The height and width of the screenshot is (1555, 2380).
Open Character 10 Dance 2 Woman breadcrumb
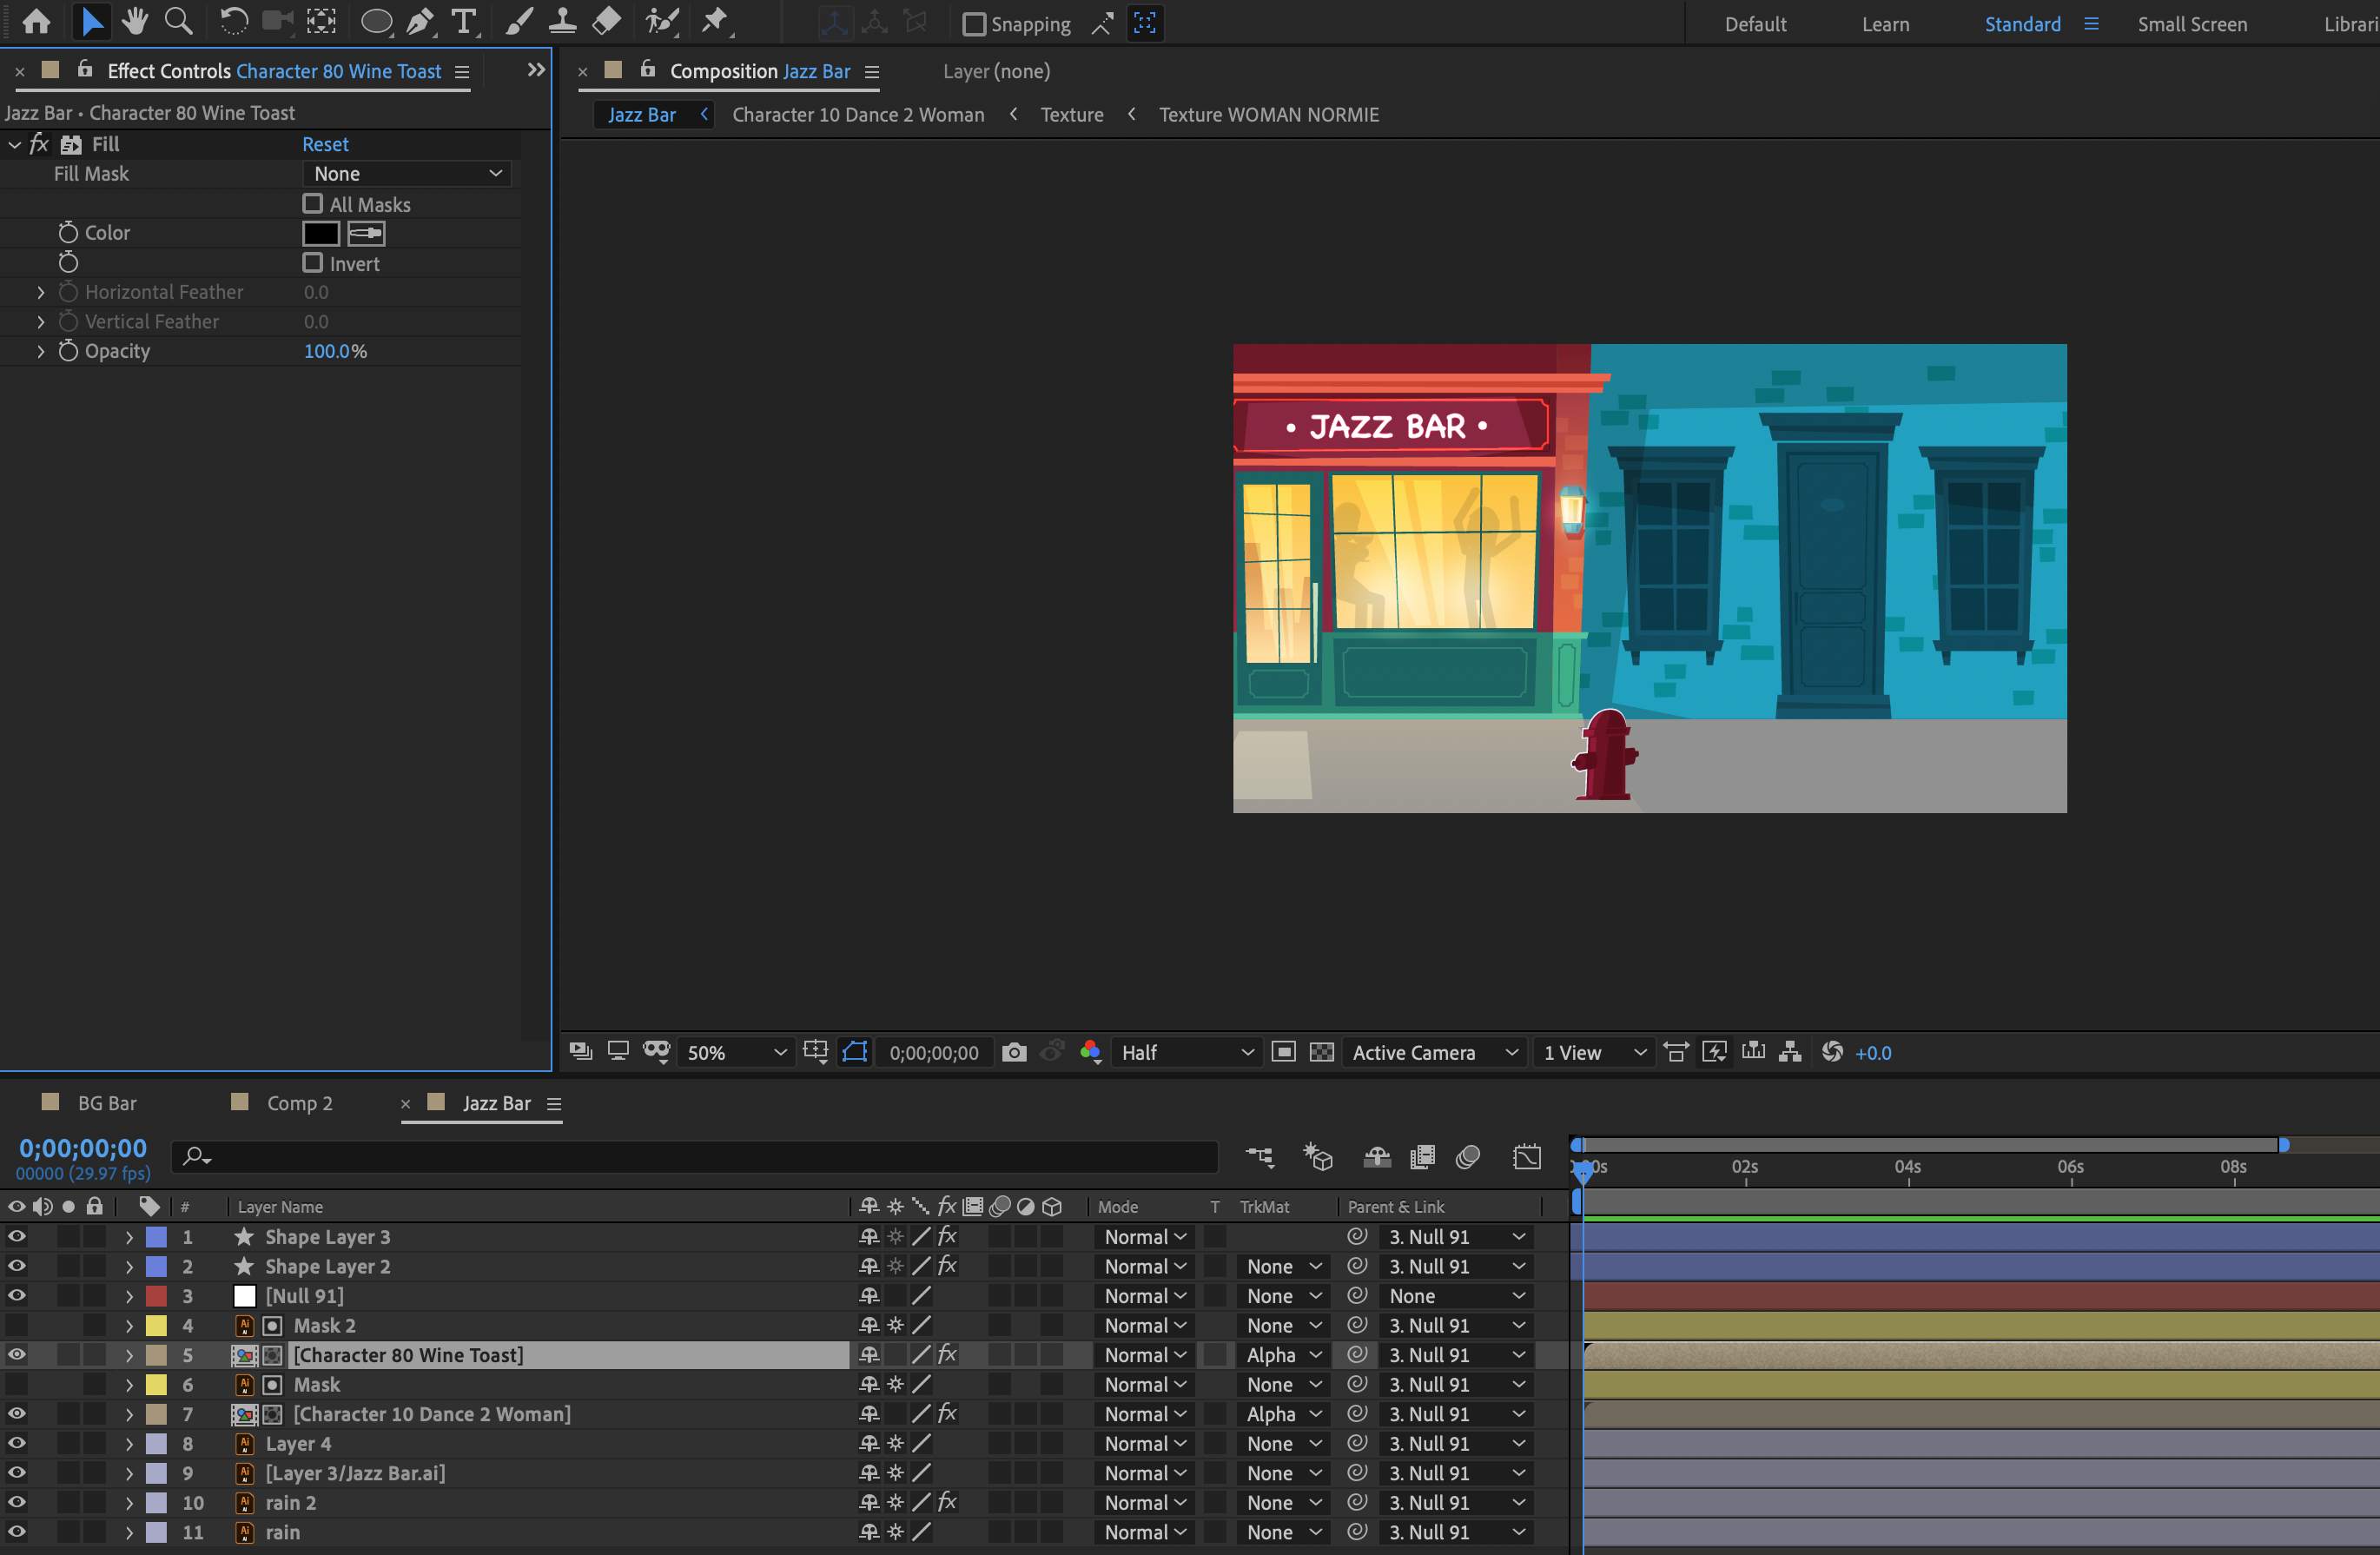coord(857,114)
